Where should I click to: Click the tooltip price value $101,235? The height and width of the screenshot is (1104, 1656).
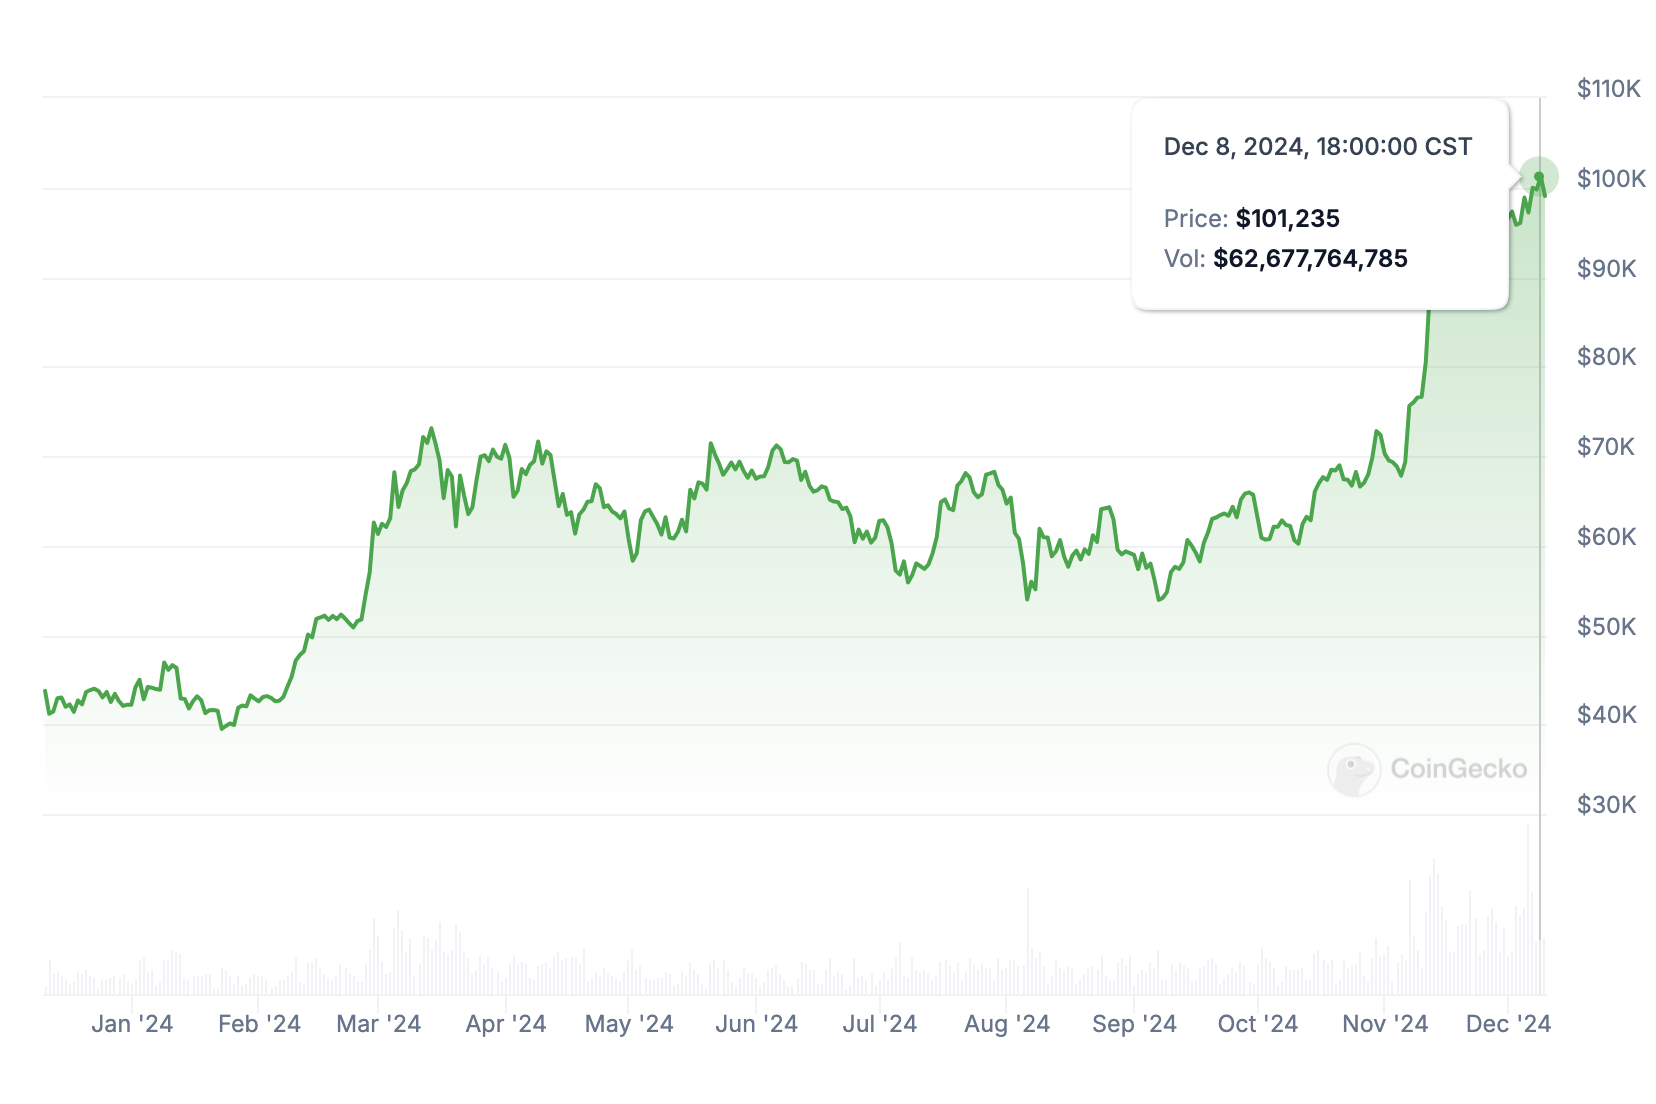pos(1288,219)
